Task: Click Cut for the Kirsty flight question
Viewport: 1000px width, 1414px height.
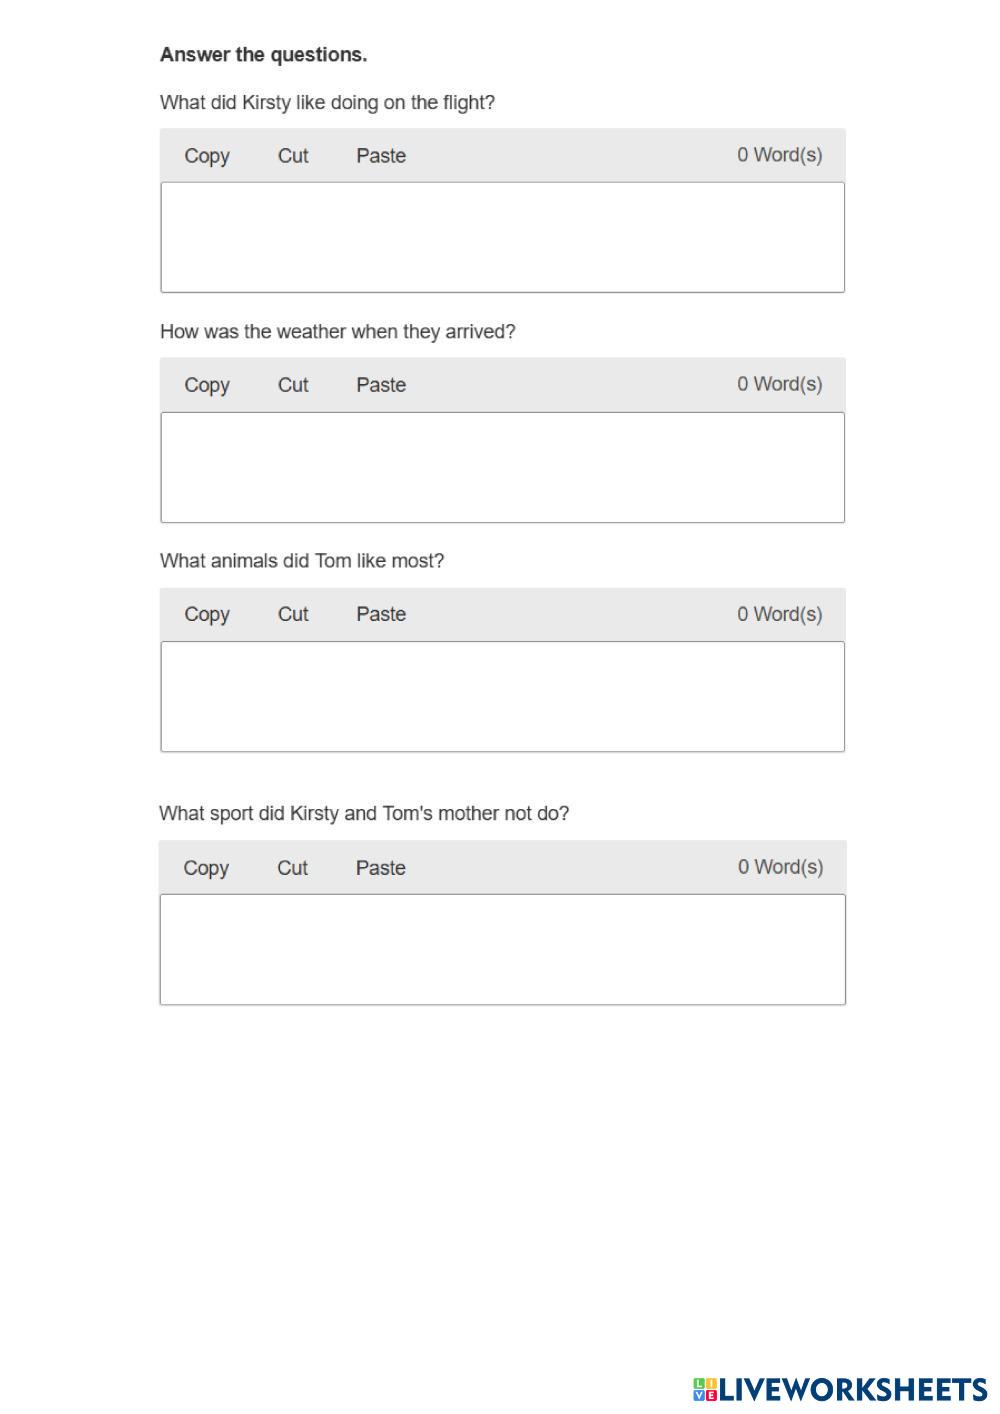Action: [x=293, y=156]
